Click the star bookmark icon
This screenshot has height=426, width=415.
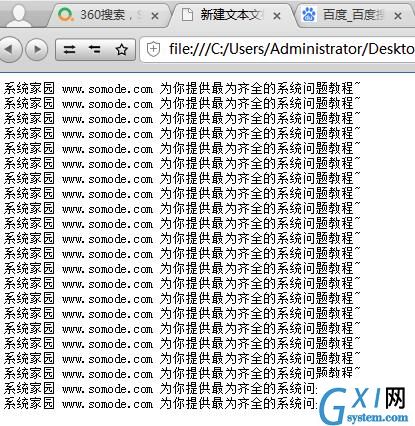tap(121, 50)
